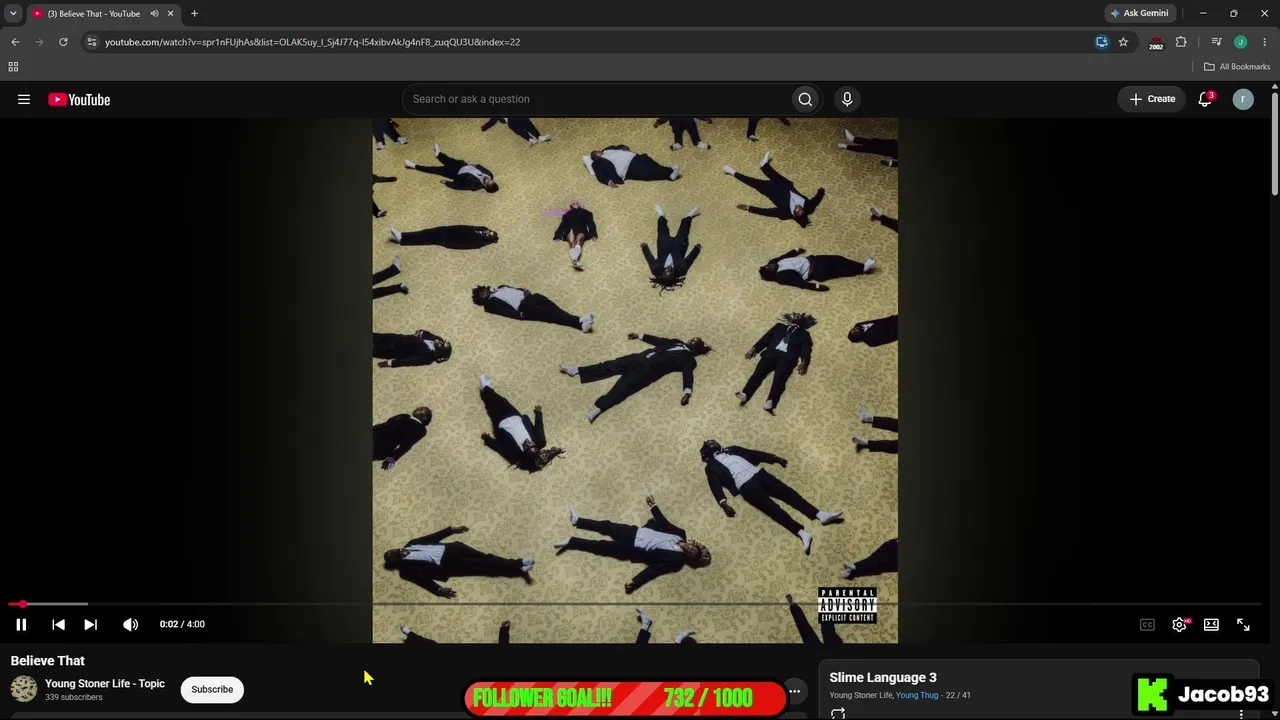Open the Young Thug playlist link

click(917, 695)
